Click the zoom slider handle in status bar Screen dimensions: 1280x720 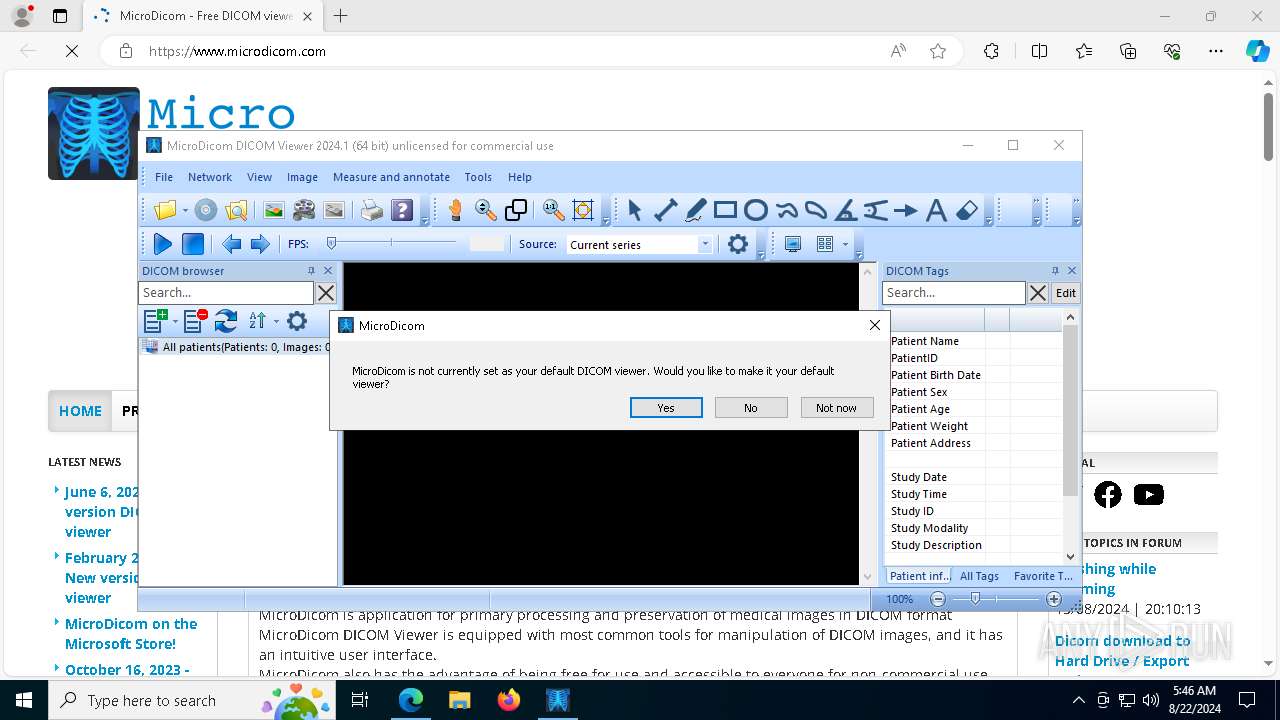[975, 599]
